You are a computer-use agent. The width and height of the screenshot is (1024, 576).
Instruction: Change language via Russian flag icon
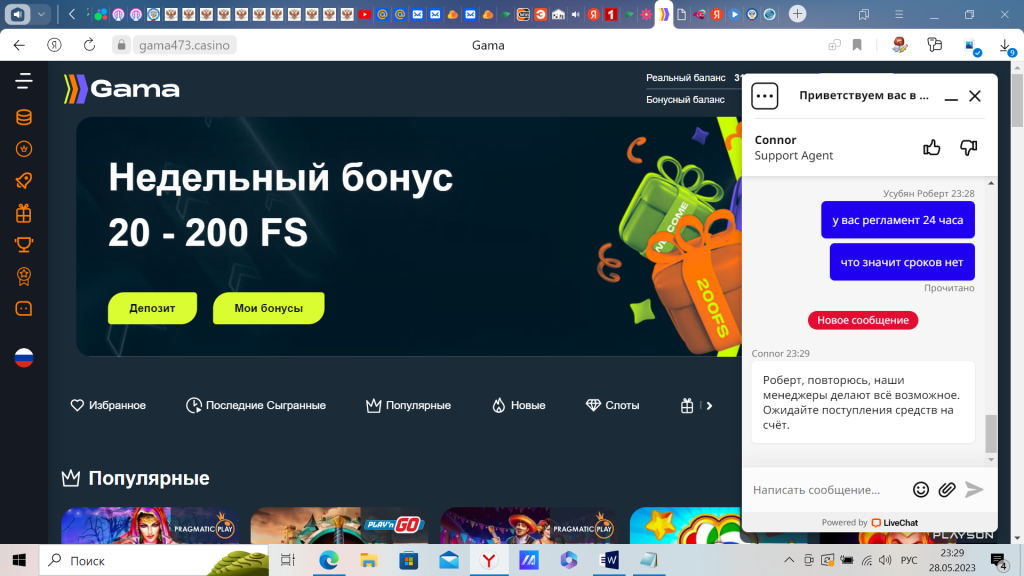point(24,358)
